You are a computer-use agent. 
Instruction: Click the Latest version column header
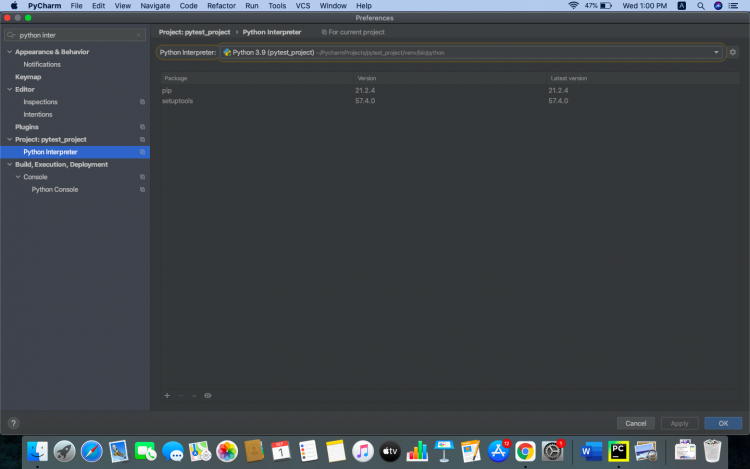[643, 78]
